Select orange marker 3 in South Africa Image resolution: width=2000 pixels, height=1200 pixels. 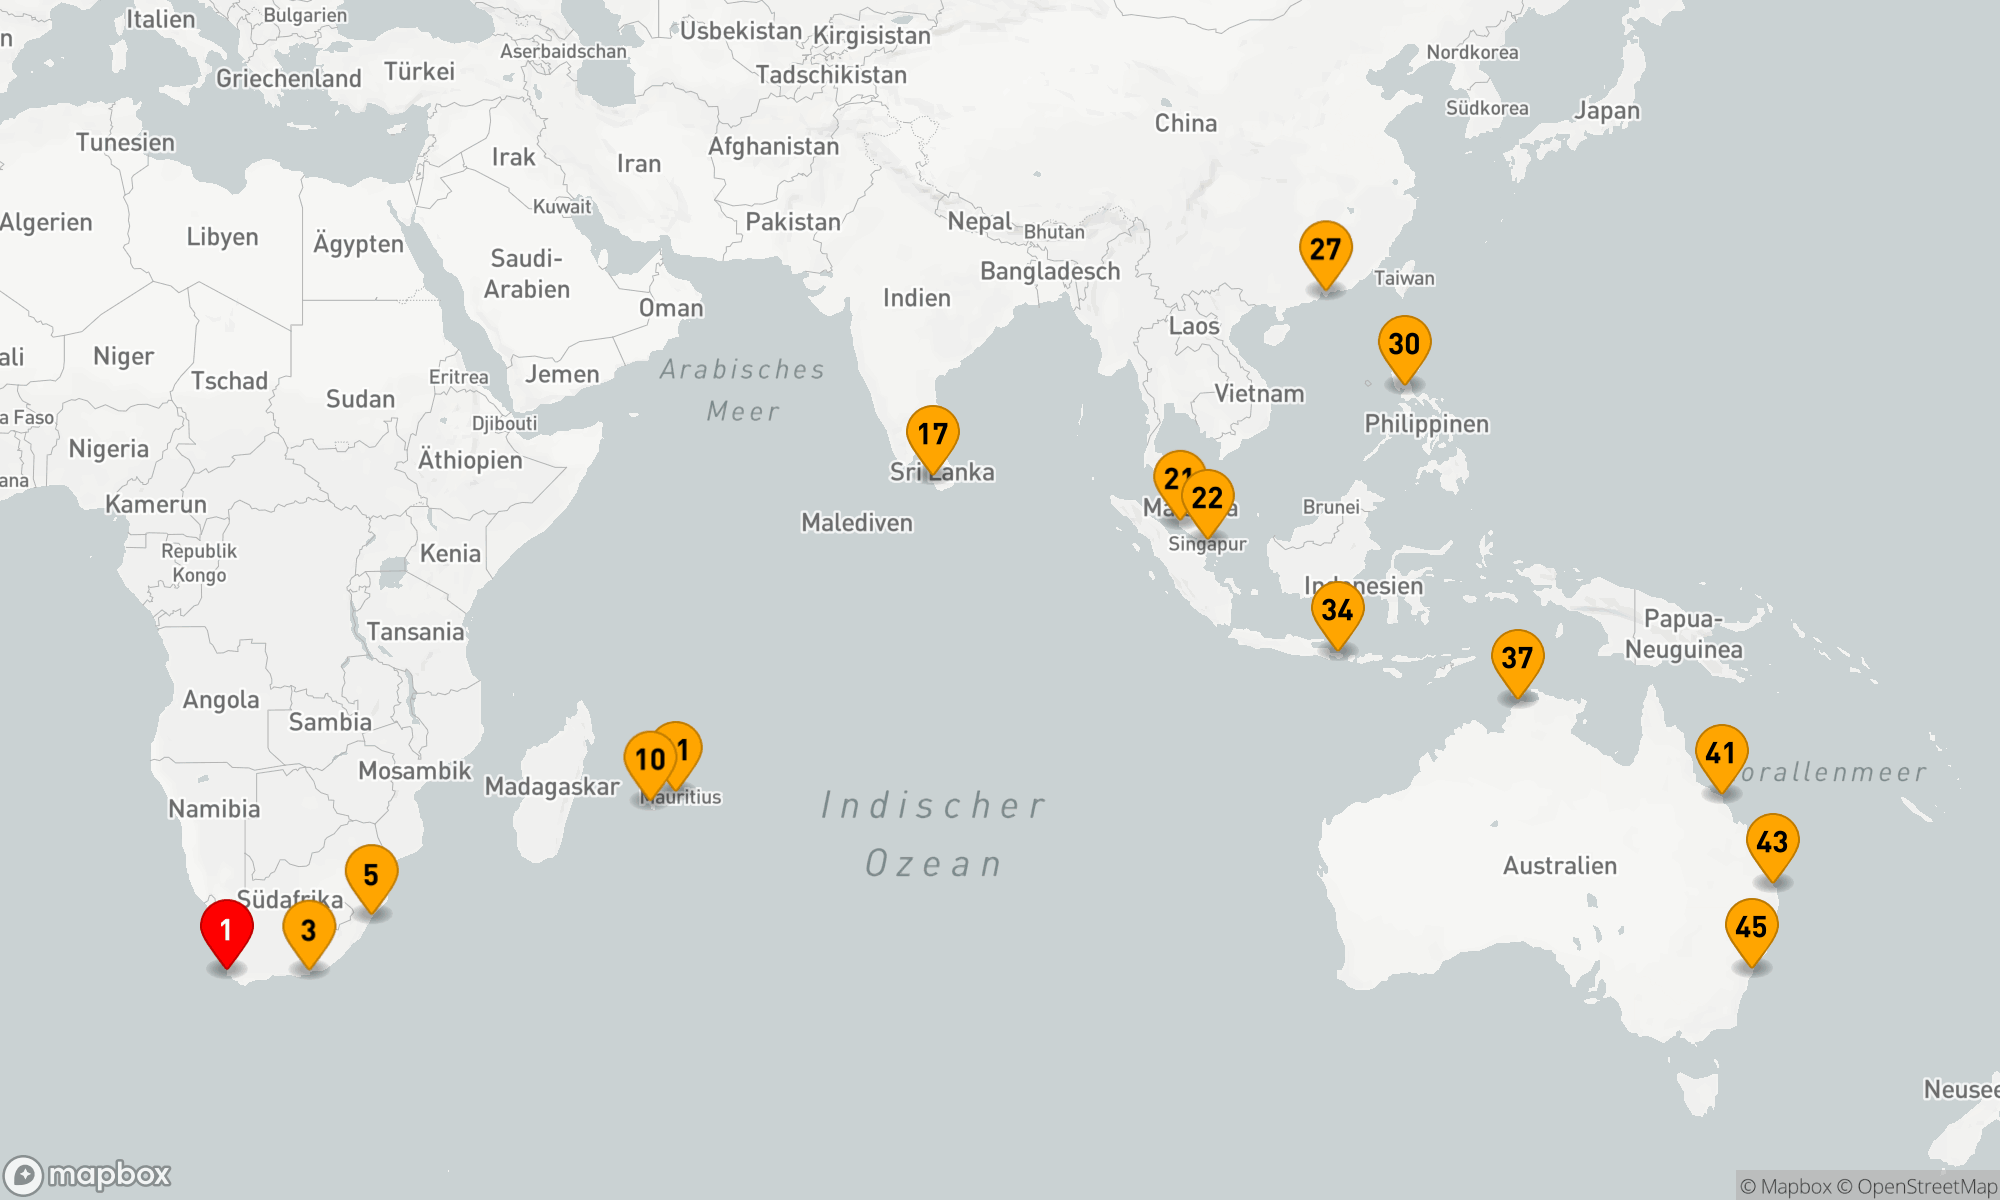click(309, 929)
